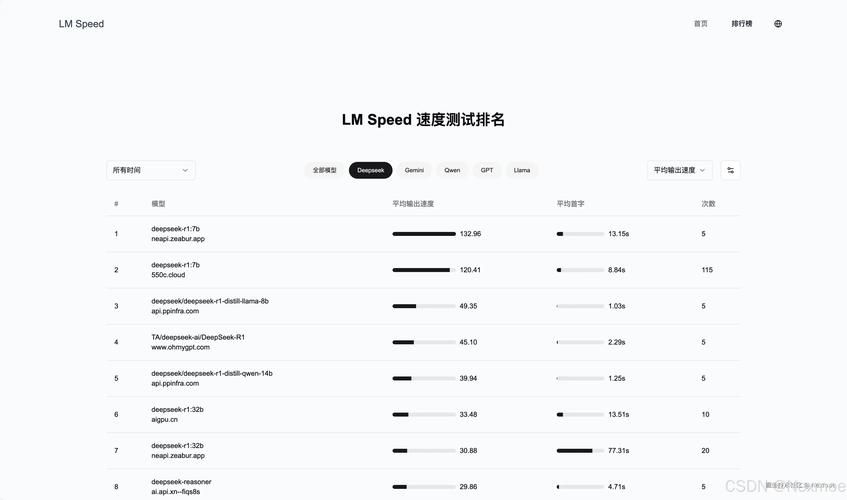Screen dimensions: 847x500
Task: Click the globe language icon
Action: coord(778,24)
